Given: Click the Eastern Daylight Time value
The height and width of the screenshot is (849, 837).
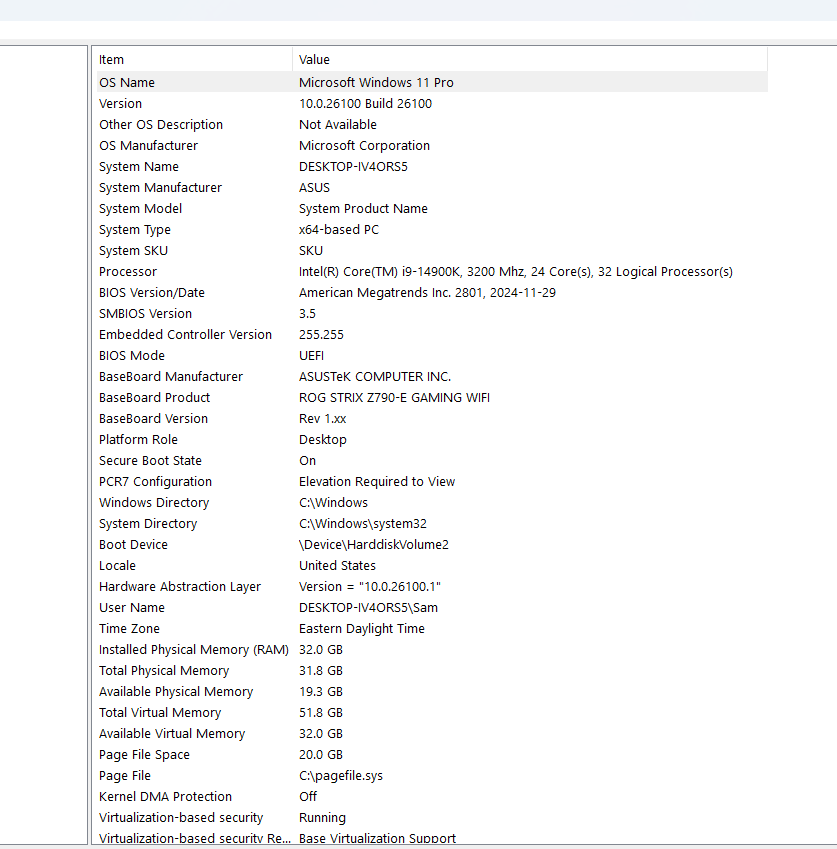Looking at the screenshot, I should tap(362, 629).
